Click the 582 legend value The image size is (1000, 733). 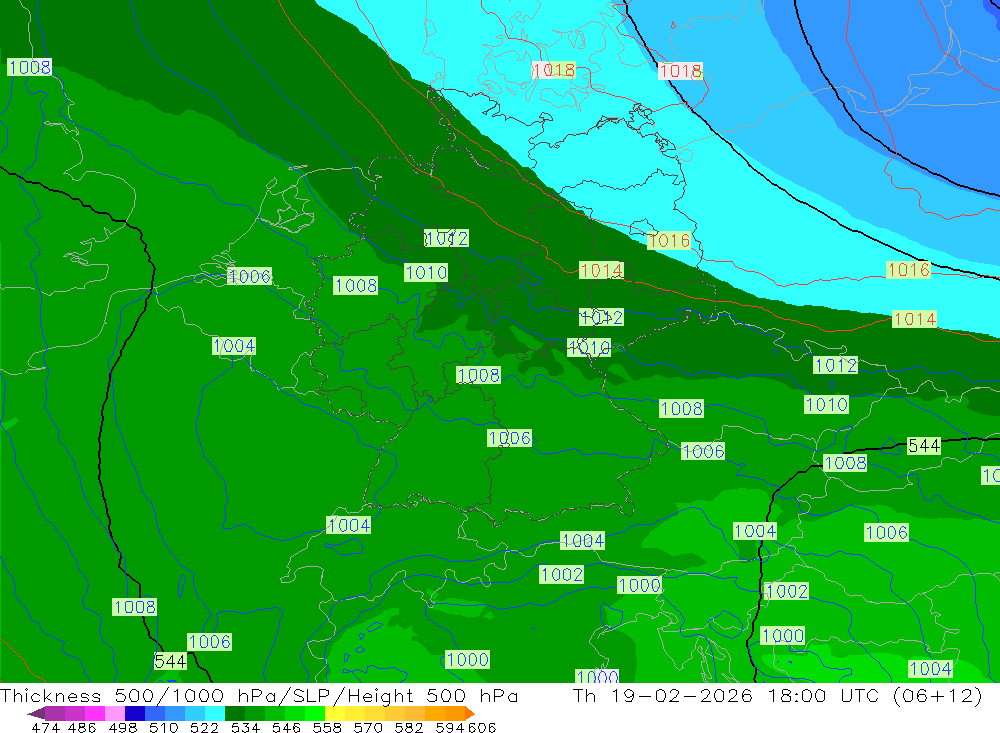click(409, 727)
